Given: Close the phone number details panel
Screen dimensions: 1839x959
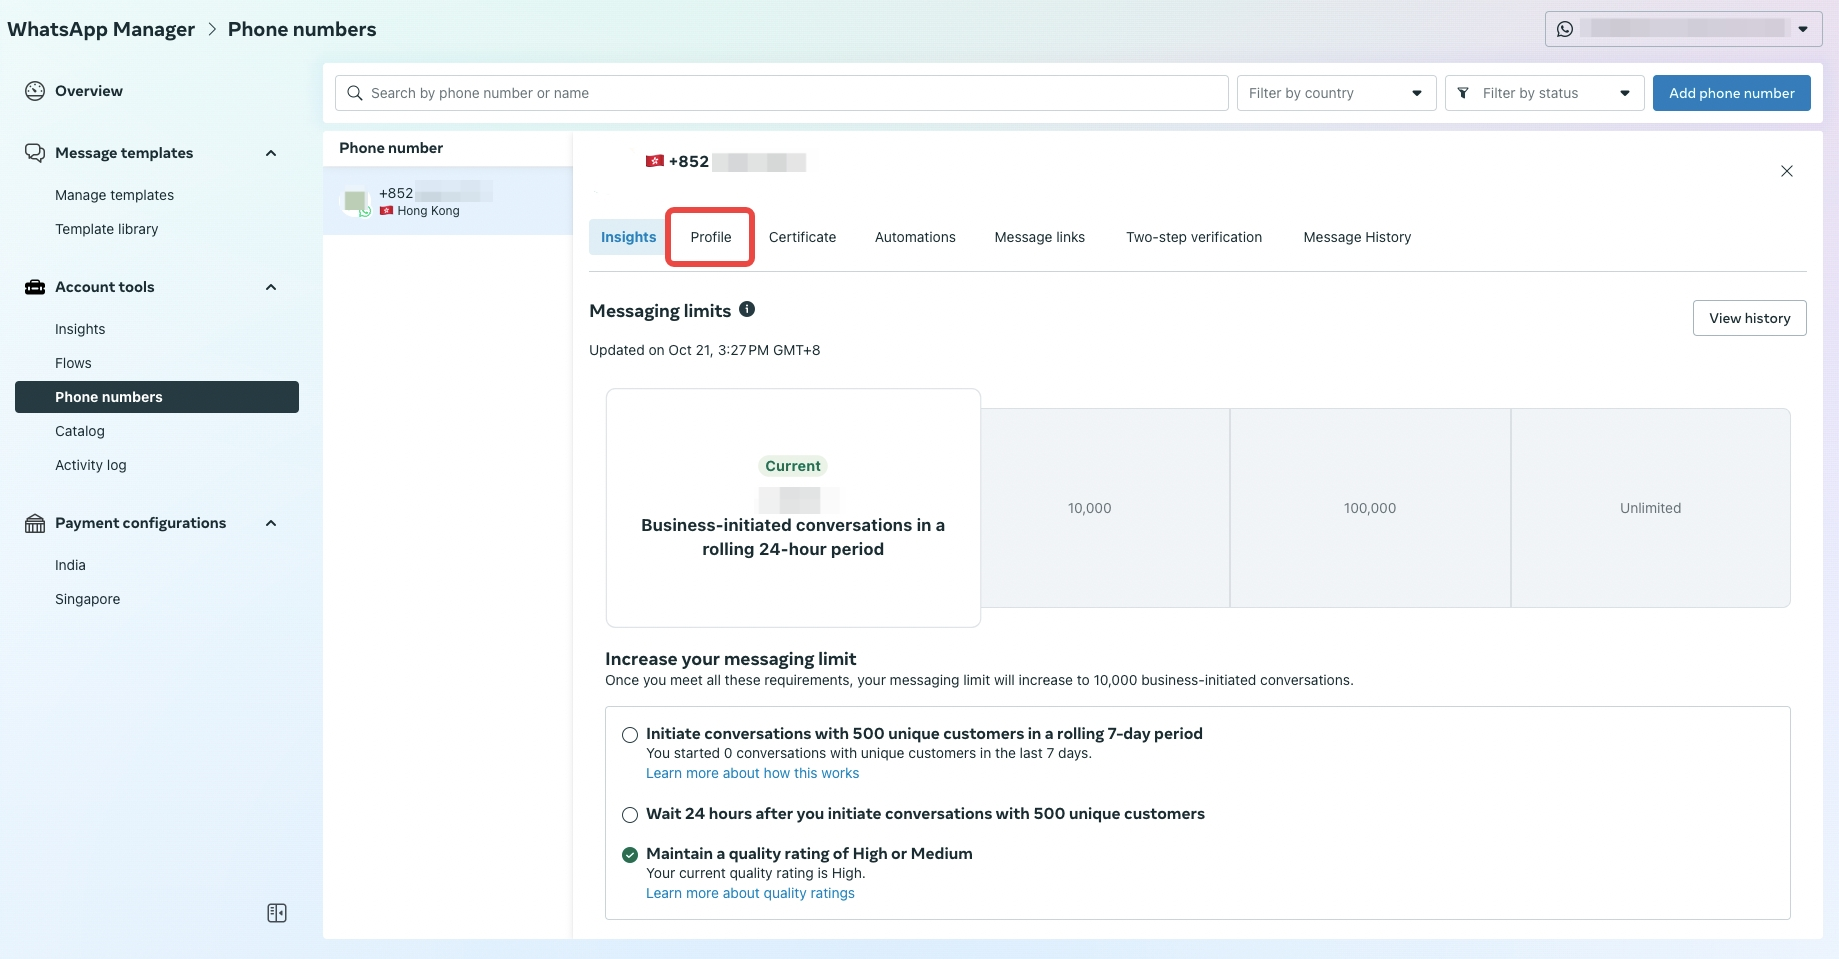Looking at the screenshot, I should (x=1787, y=171).
